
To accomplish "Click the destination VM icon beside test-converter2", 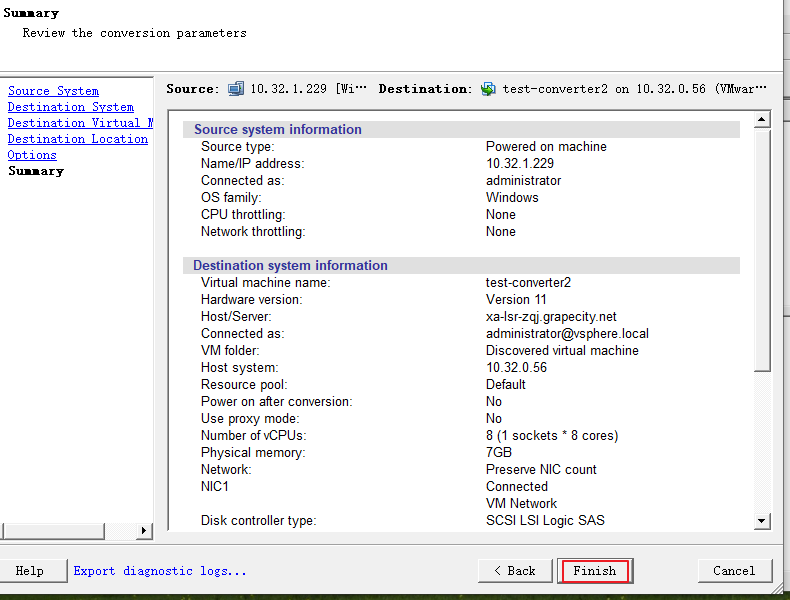I will 488,89.
